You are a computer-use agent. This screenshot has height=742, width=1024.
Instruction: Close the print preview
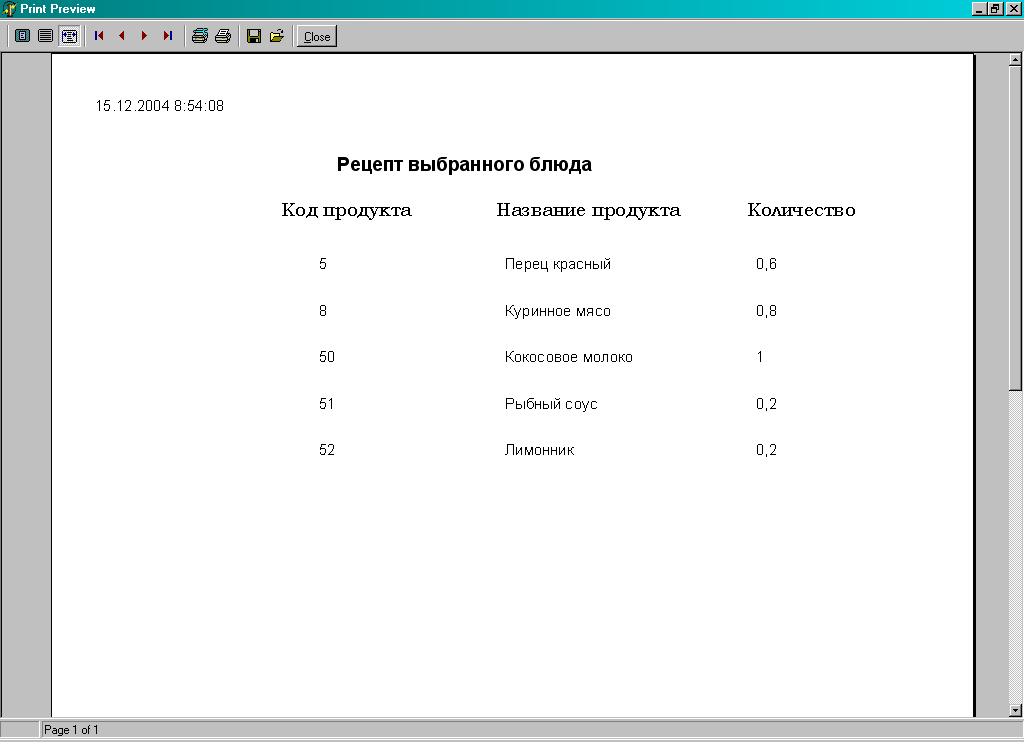tap(317, 37)
